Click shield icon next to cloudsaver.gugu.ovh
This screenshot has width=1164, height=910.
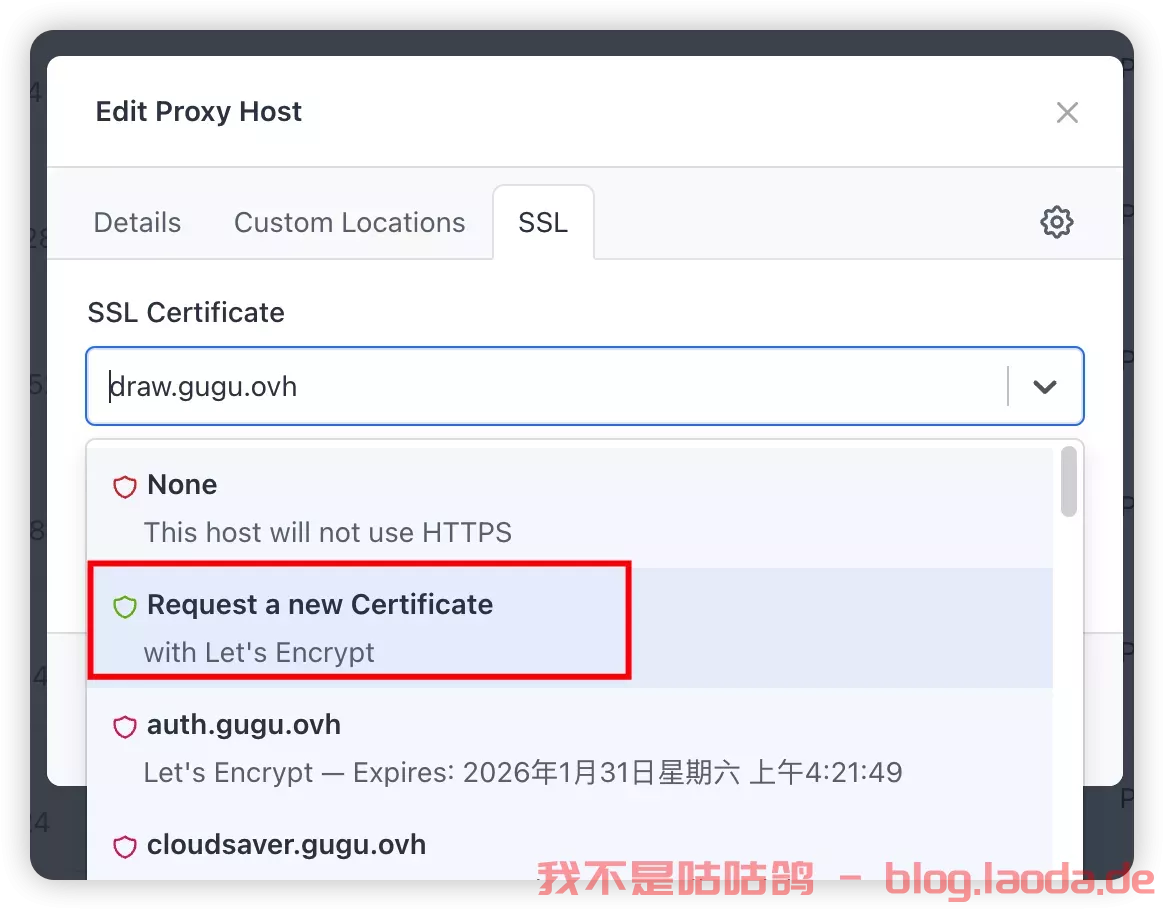124,847
